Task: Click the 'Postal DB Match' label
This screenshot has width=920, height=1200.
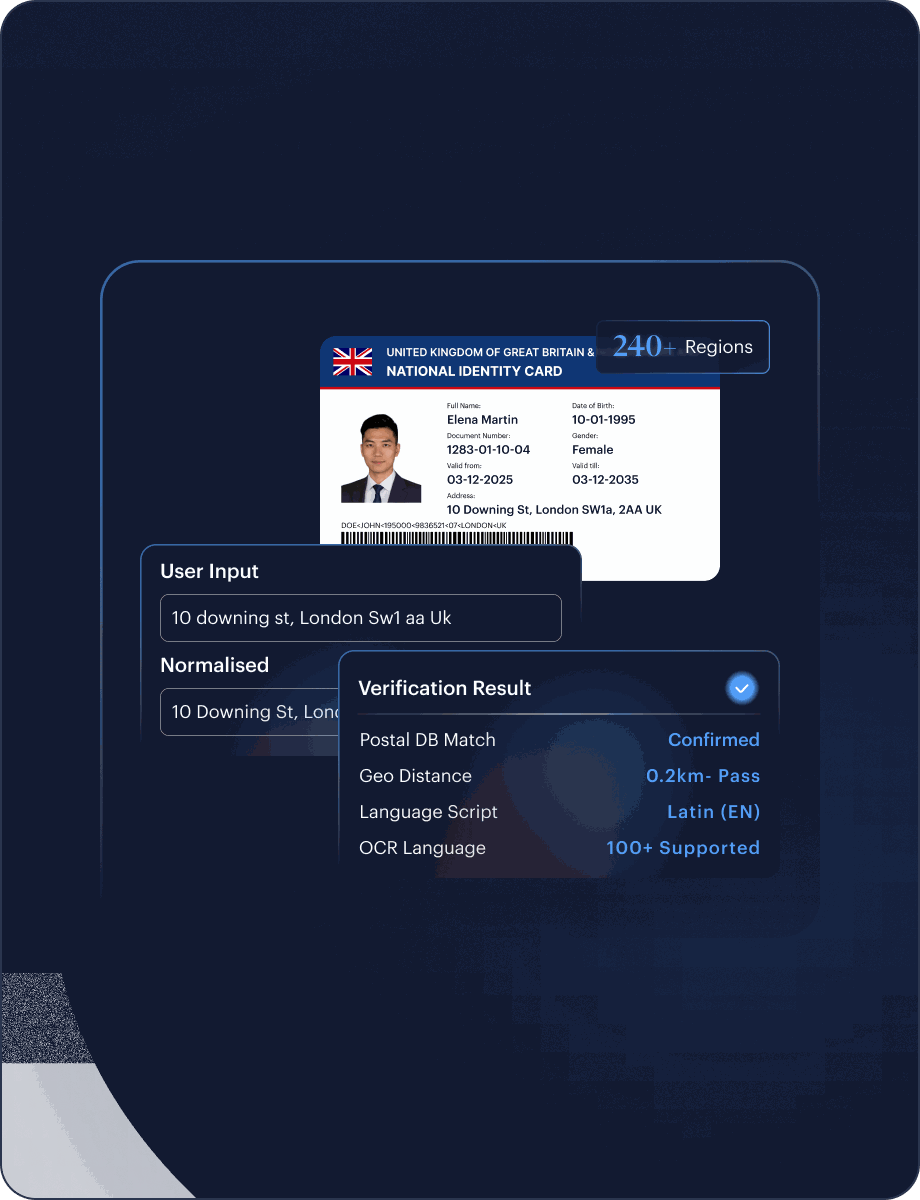Action: point(427,740)
